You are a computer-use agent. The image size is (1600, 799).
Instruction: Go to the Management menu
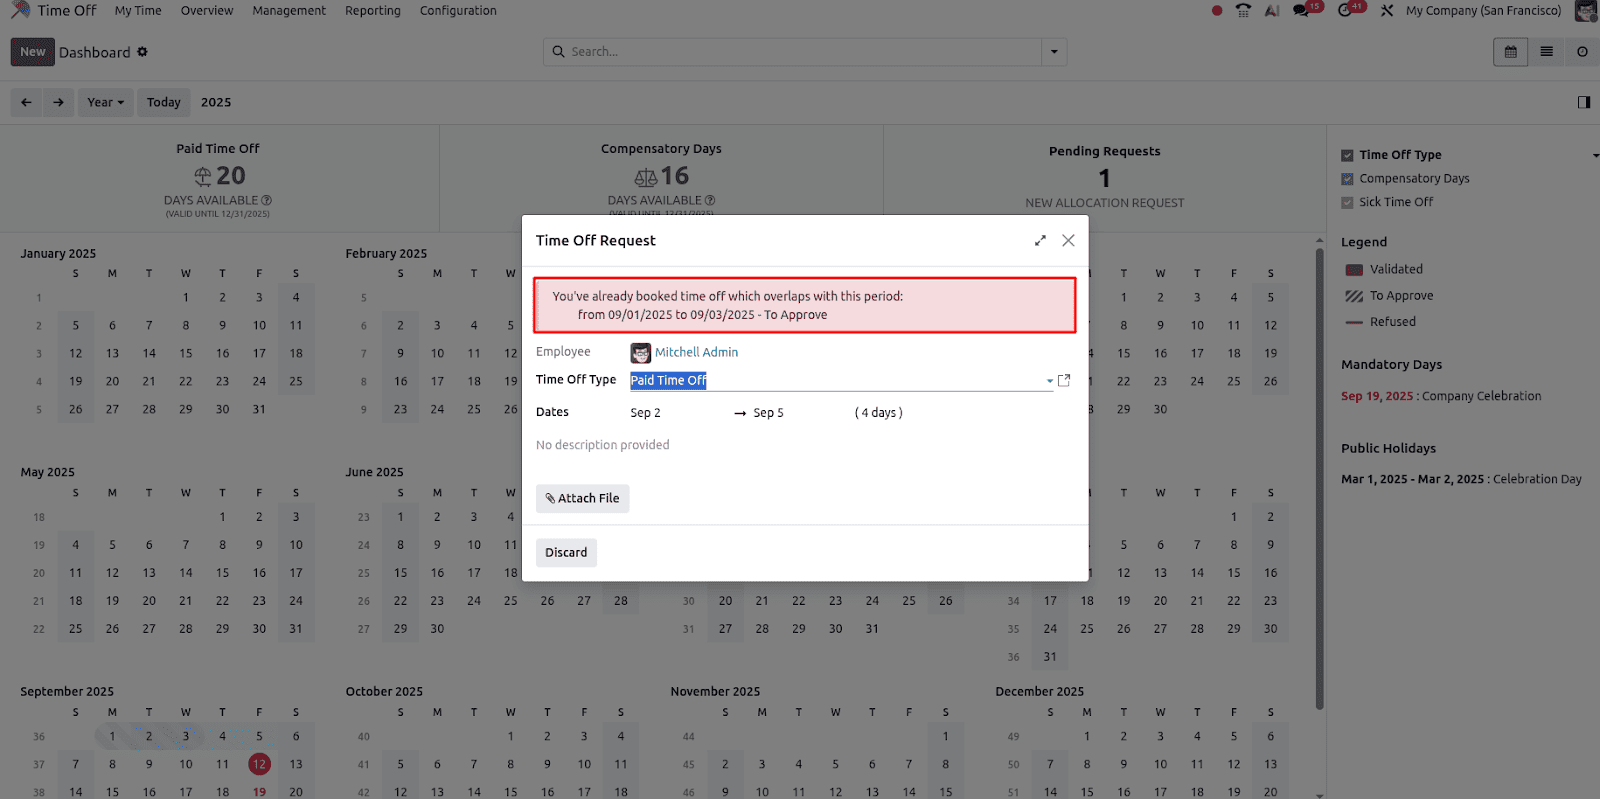click(x=288, y=11)
